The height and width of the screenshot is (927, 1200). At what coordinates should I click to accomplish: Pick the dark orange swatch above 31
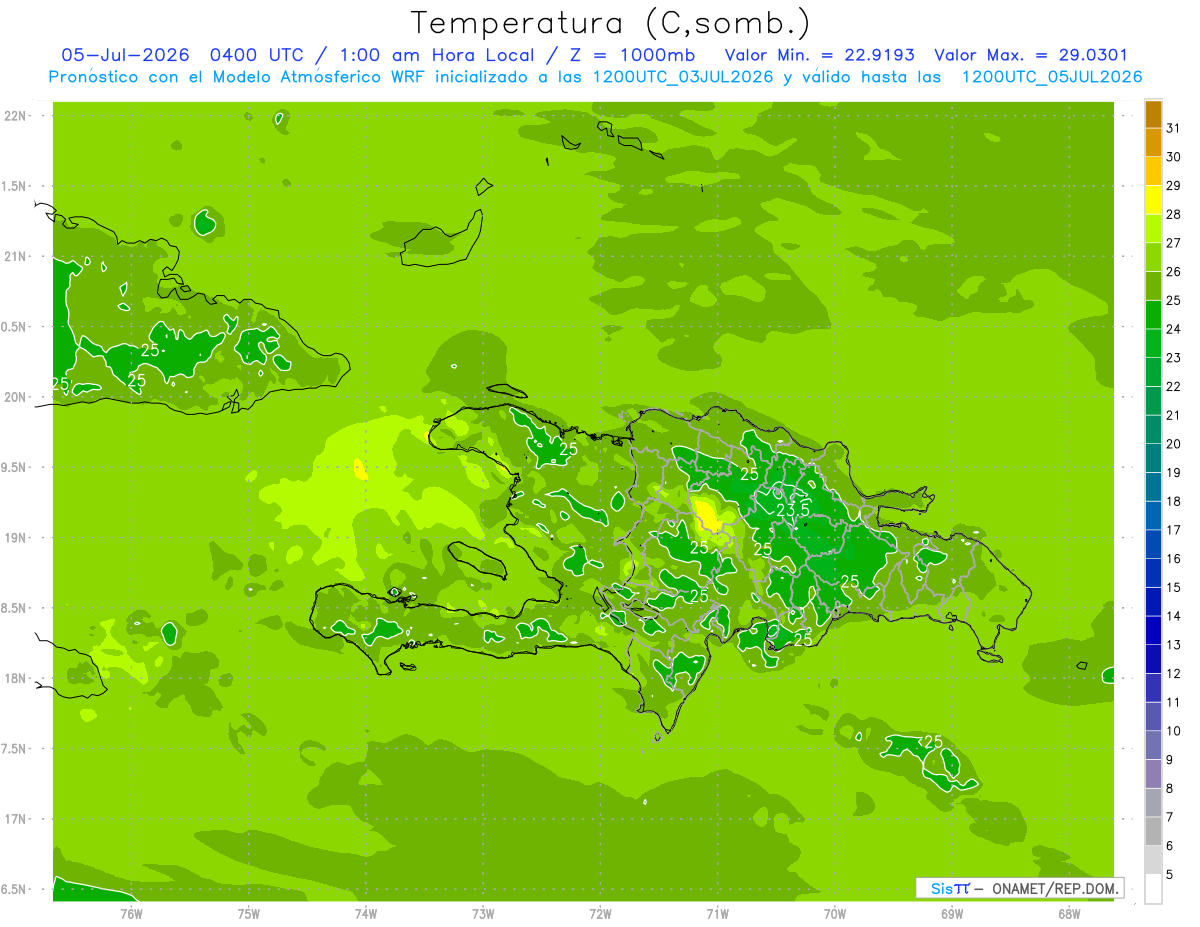pos(1153,114)
